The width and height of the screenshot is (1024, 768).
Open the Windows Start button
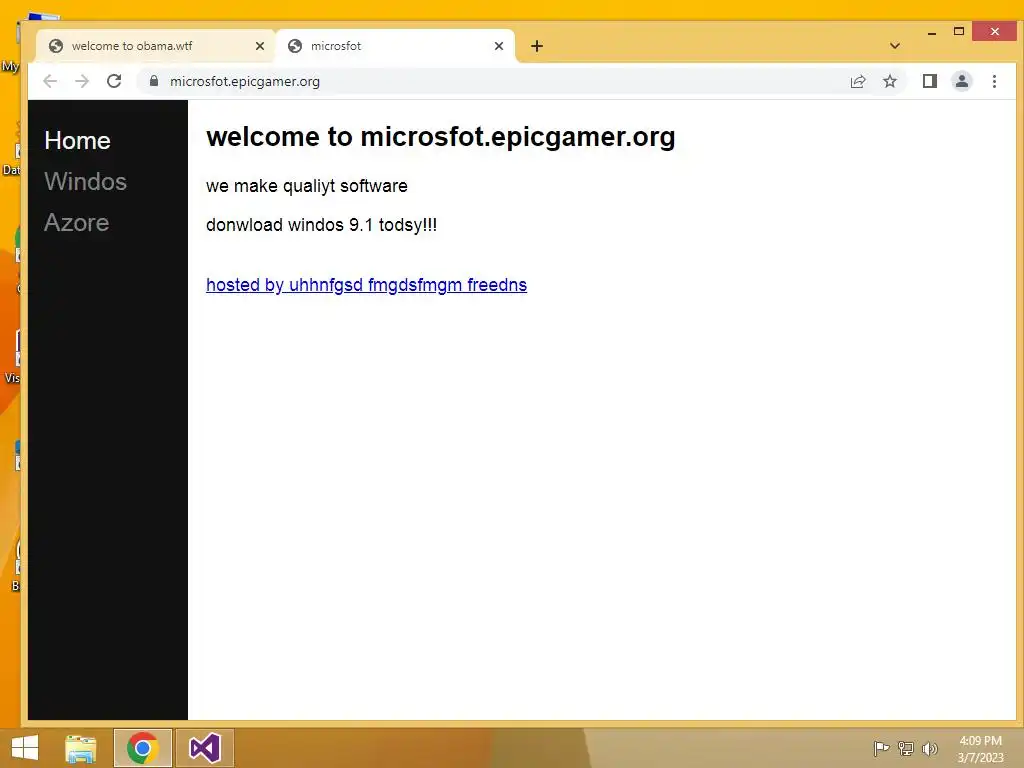pos(25,748)
